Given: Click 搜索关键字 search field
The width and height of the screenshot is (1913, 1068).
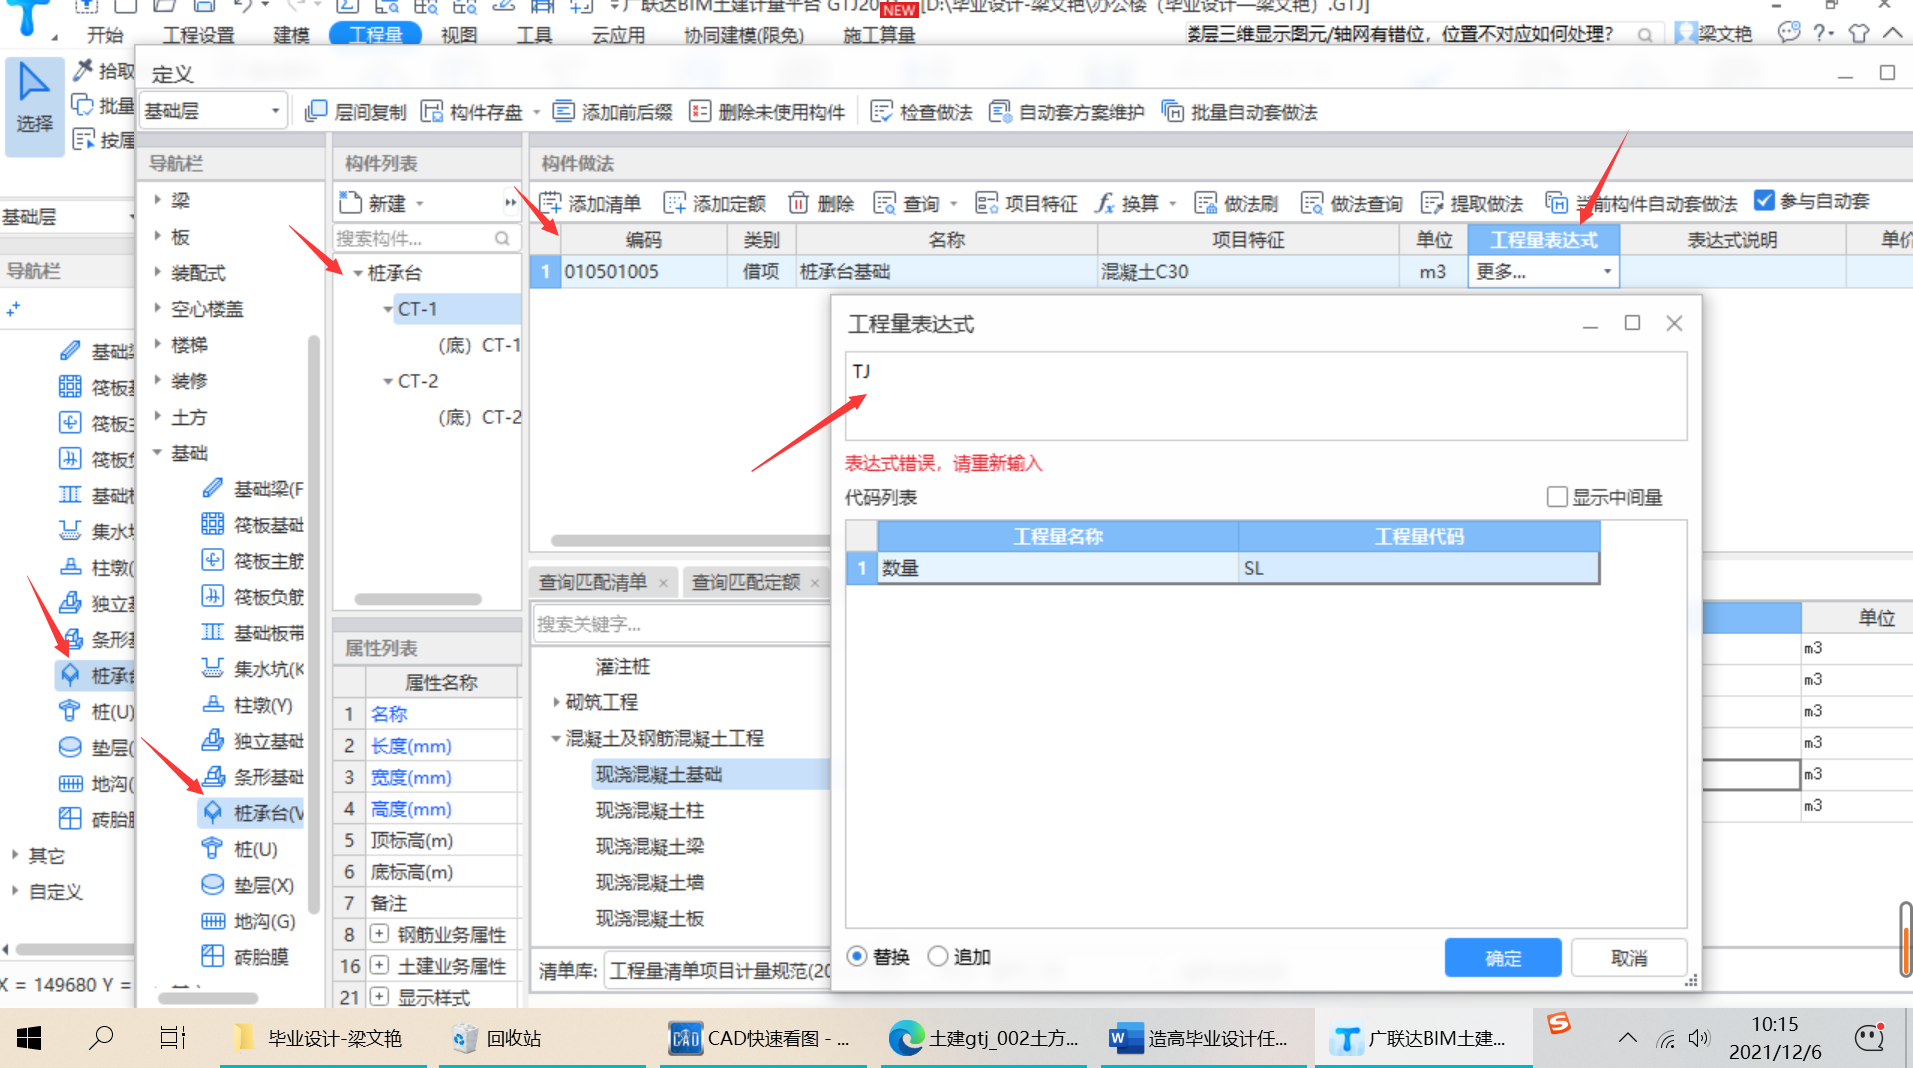Looking at the screenshot, I should click(x=682, y=623).
